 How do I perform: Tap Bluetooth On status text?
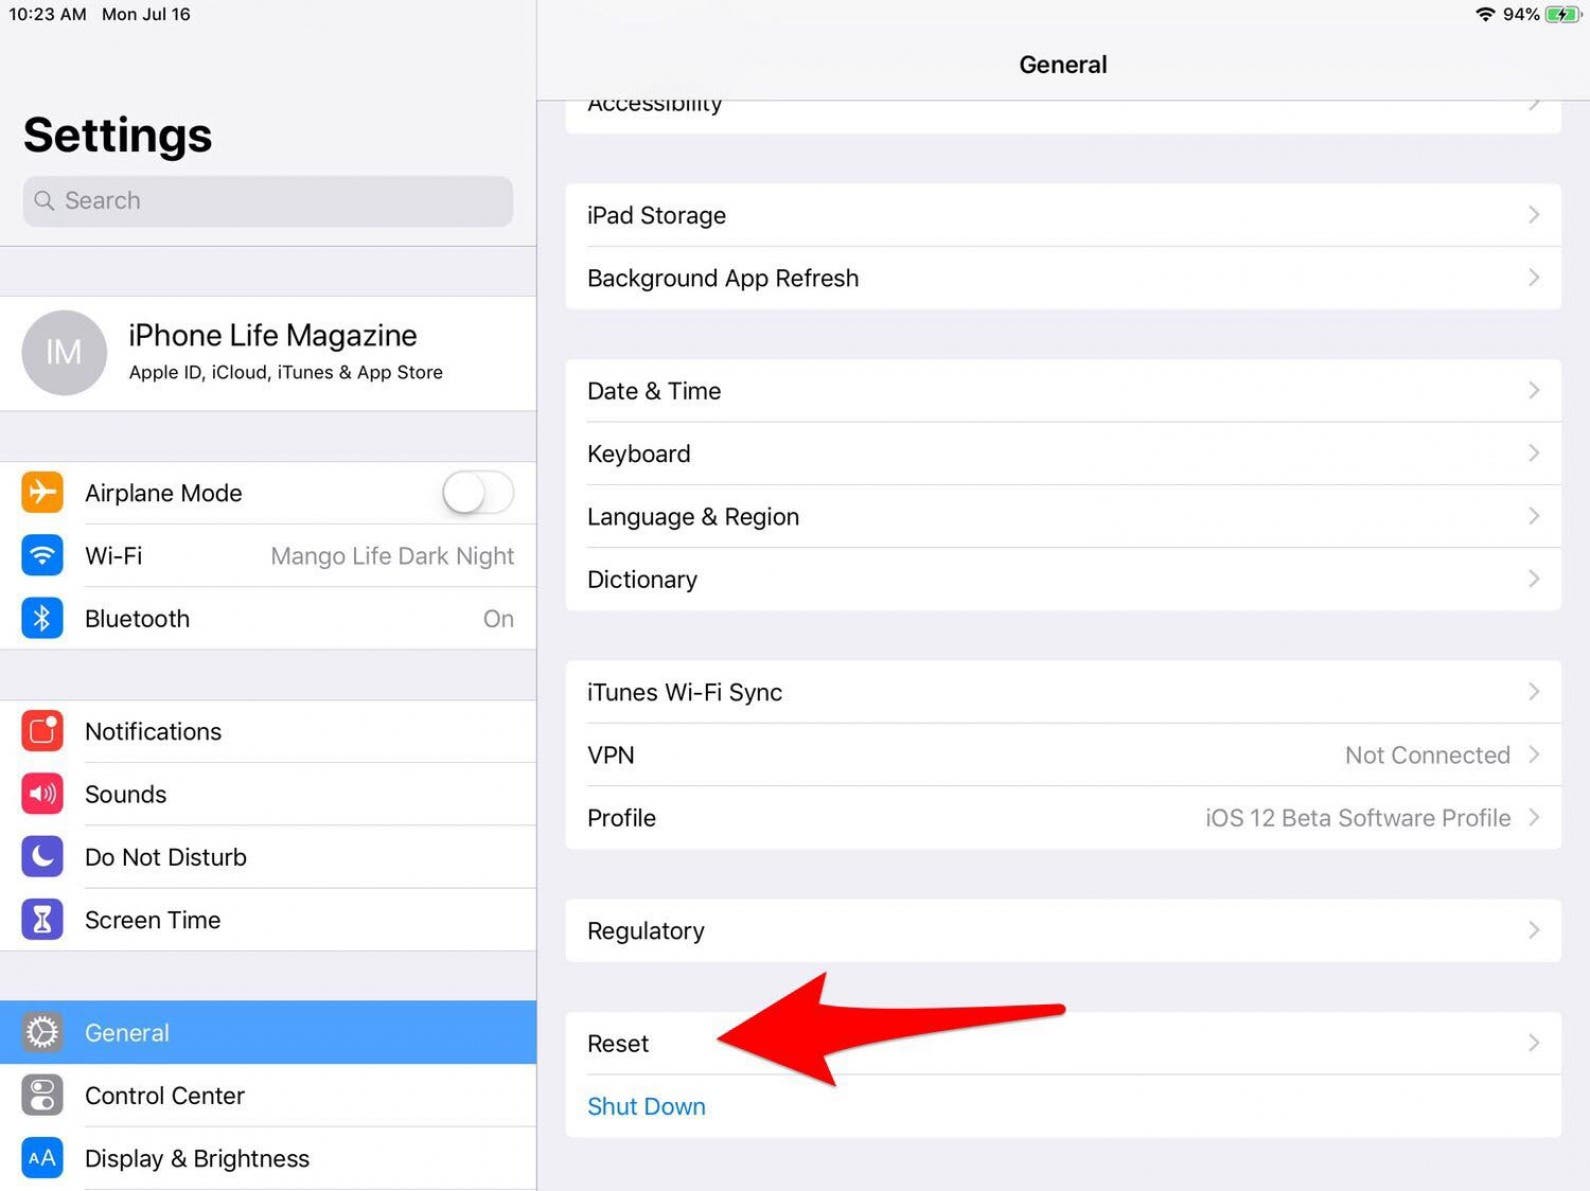tap(498, 619)
